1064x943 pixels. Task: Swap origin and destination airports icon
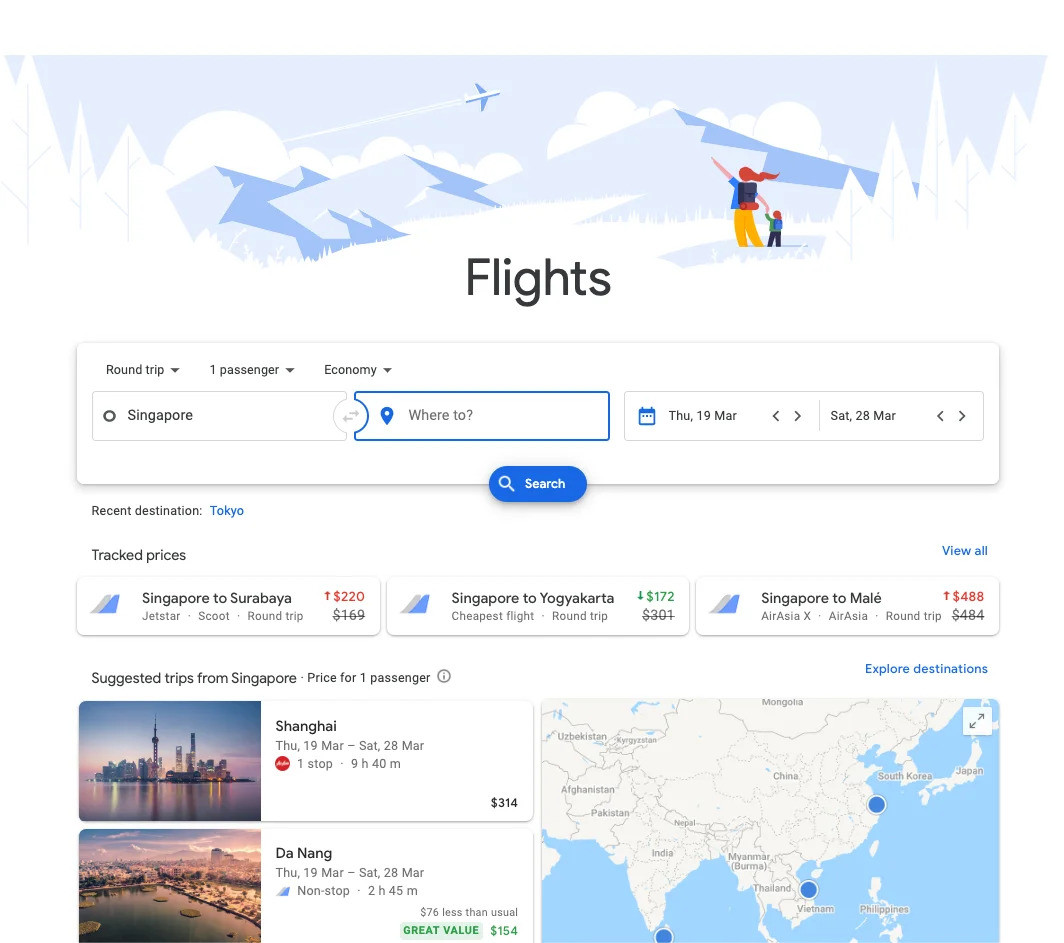[x=350, y=416]
